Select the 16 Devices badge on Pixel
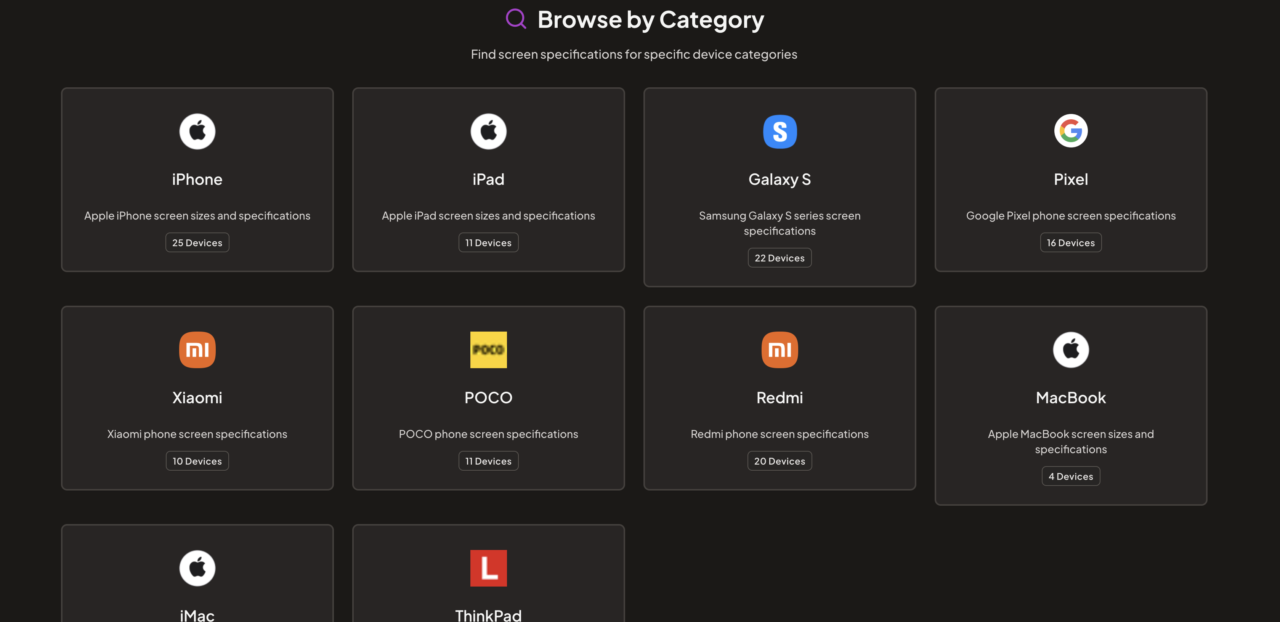The width and height of the screenshot is (1280, 622). point(1071,243)
